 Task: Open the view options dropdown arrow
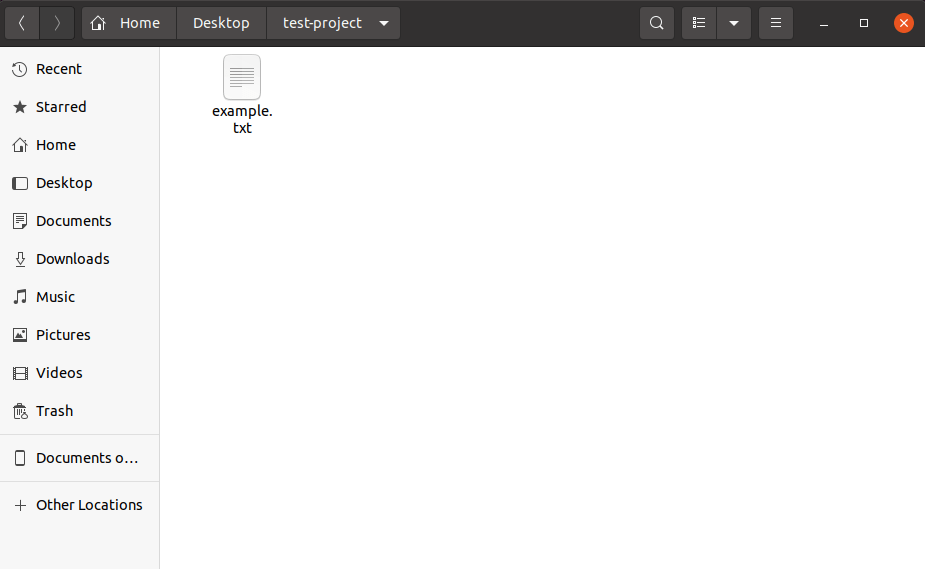[x=734, y=23]
